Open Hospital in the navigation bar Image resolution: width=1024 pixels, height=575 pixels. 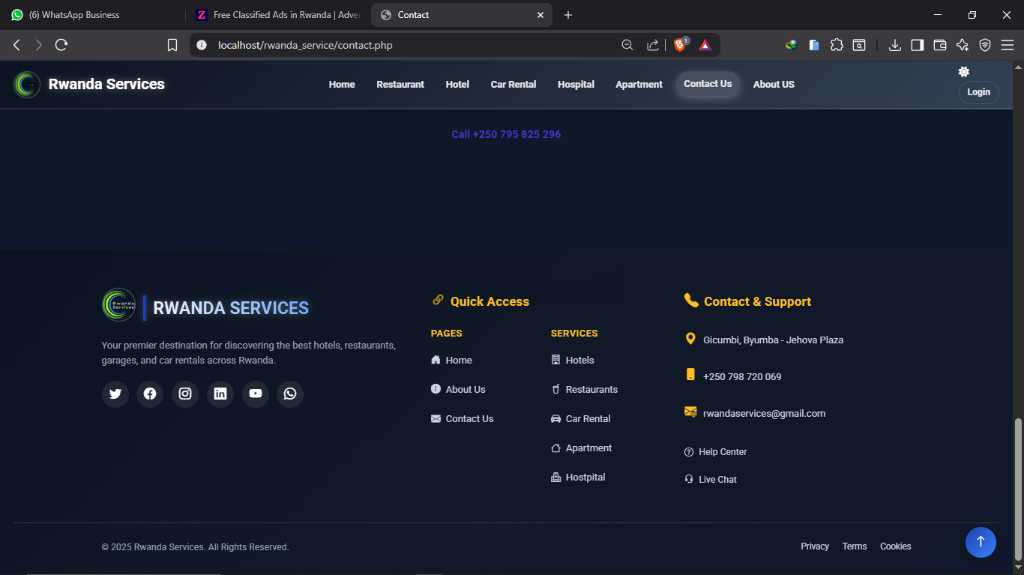tap(576, 84)
